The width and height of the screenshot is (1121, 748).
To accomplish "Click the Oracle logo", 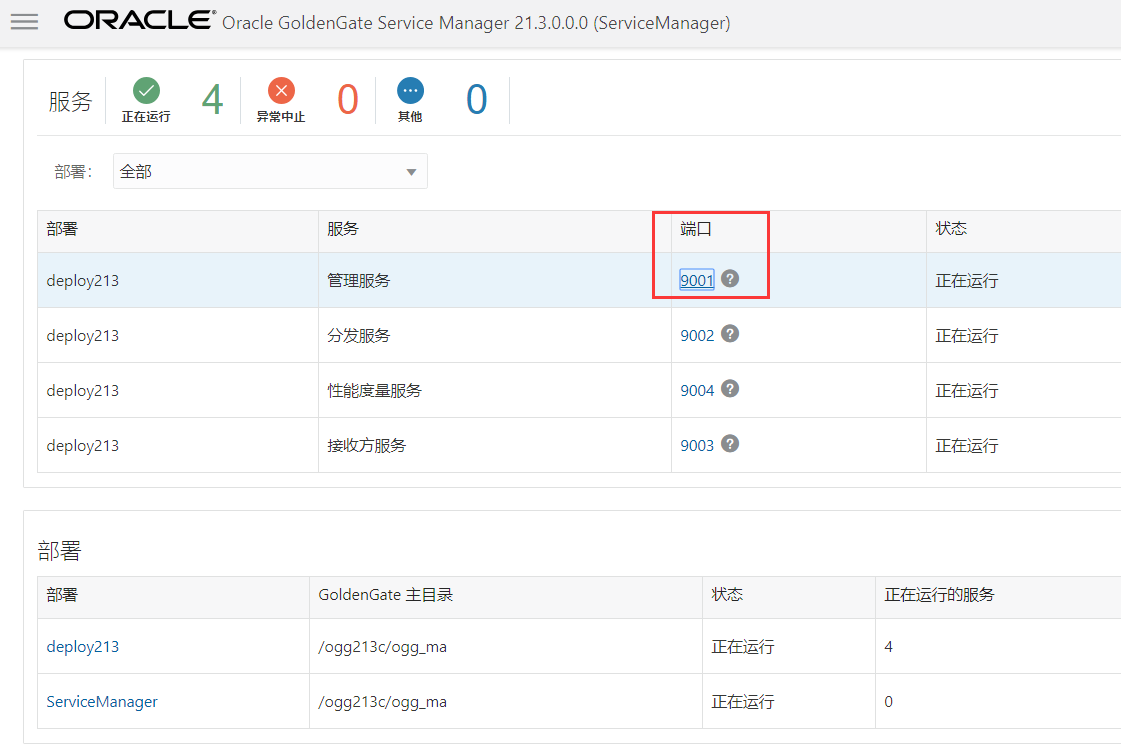I will (x=139, y=20).
